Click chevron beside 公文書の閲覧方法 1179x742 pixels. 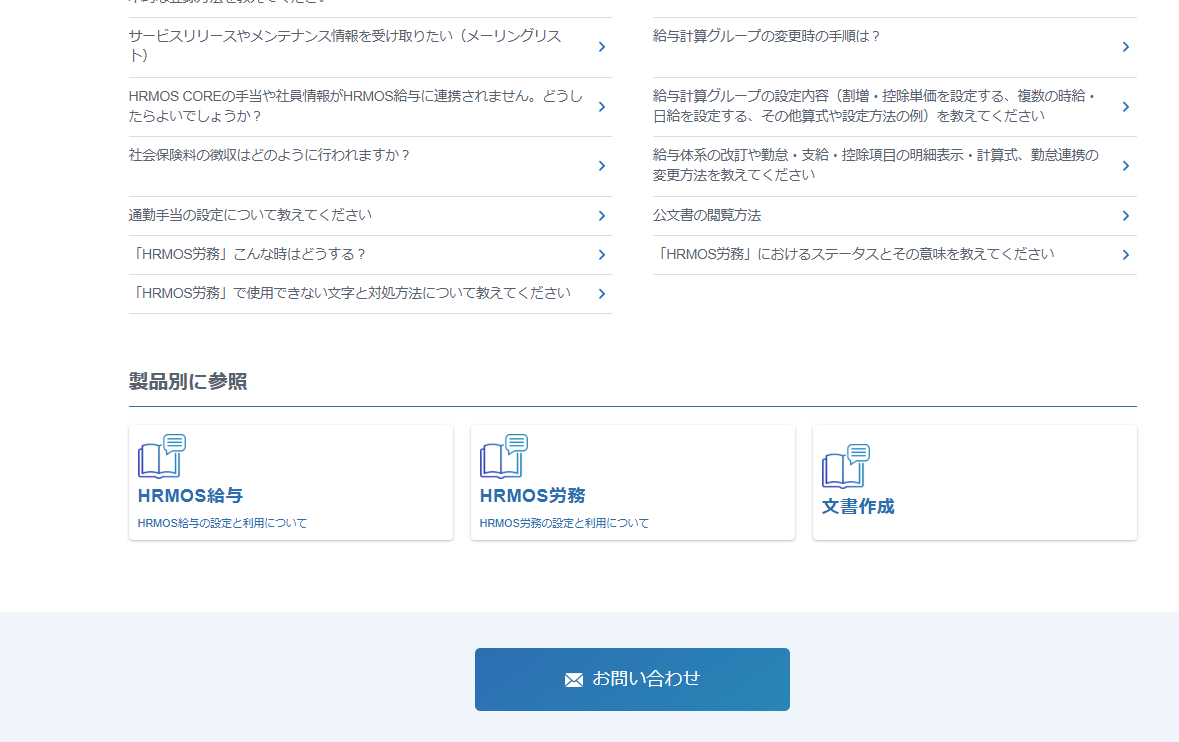(x=1125, y=216)
